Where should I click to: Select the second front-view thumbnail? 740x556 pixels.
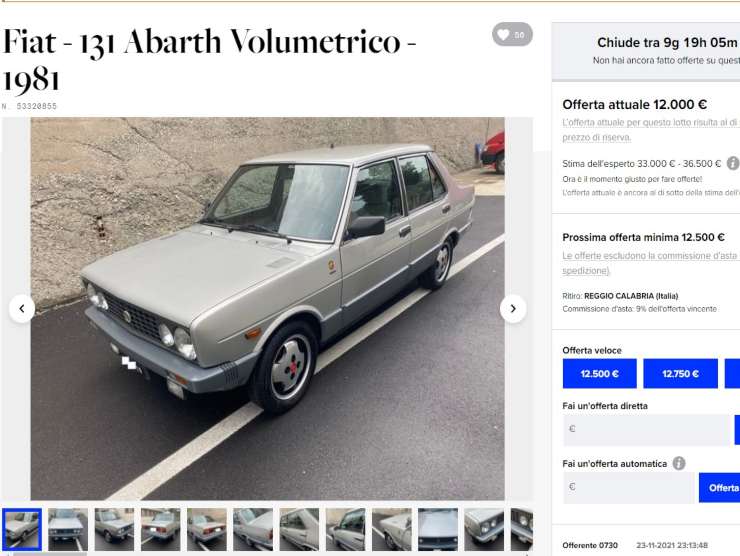[68, 529]
